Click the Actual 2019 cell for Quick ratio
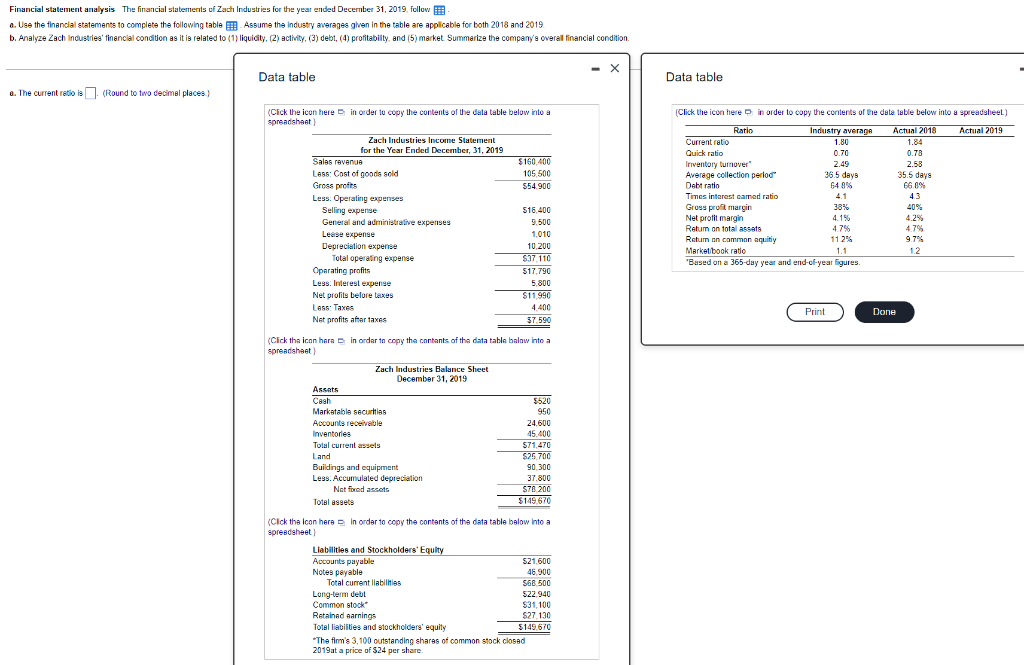Screen dimensions: 1024x665 pos(980,153)
